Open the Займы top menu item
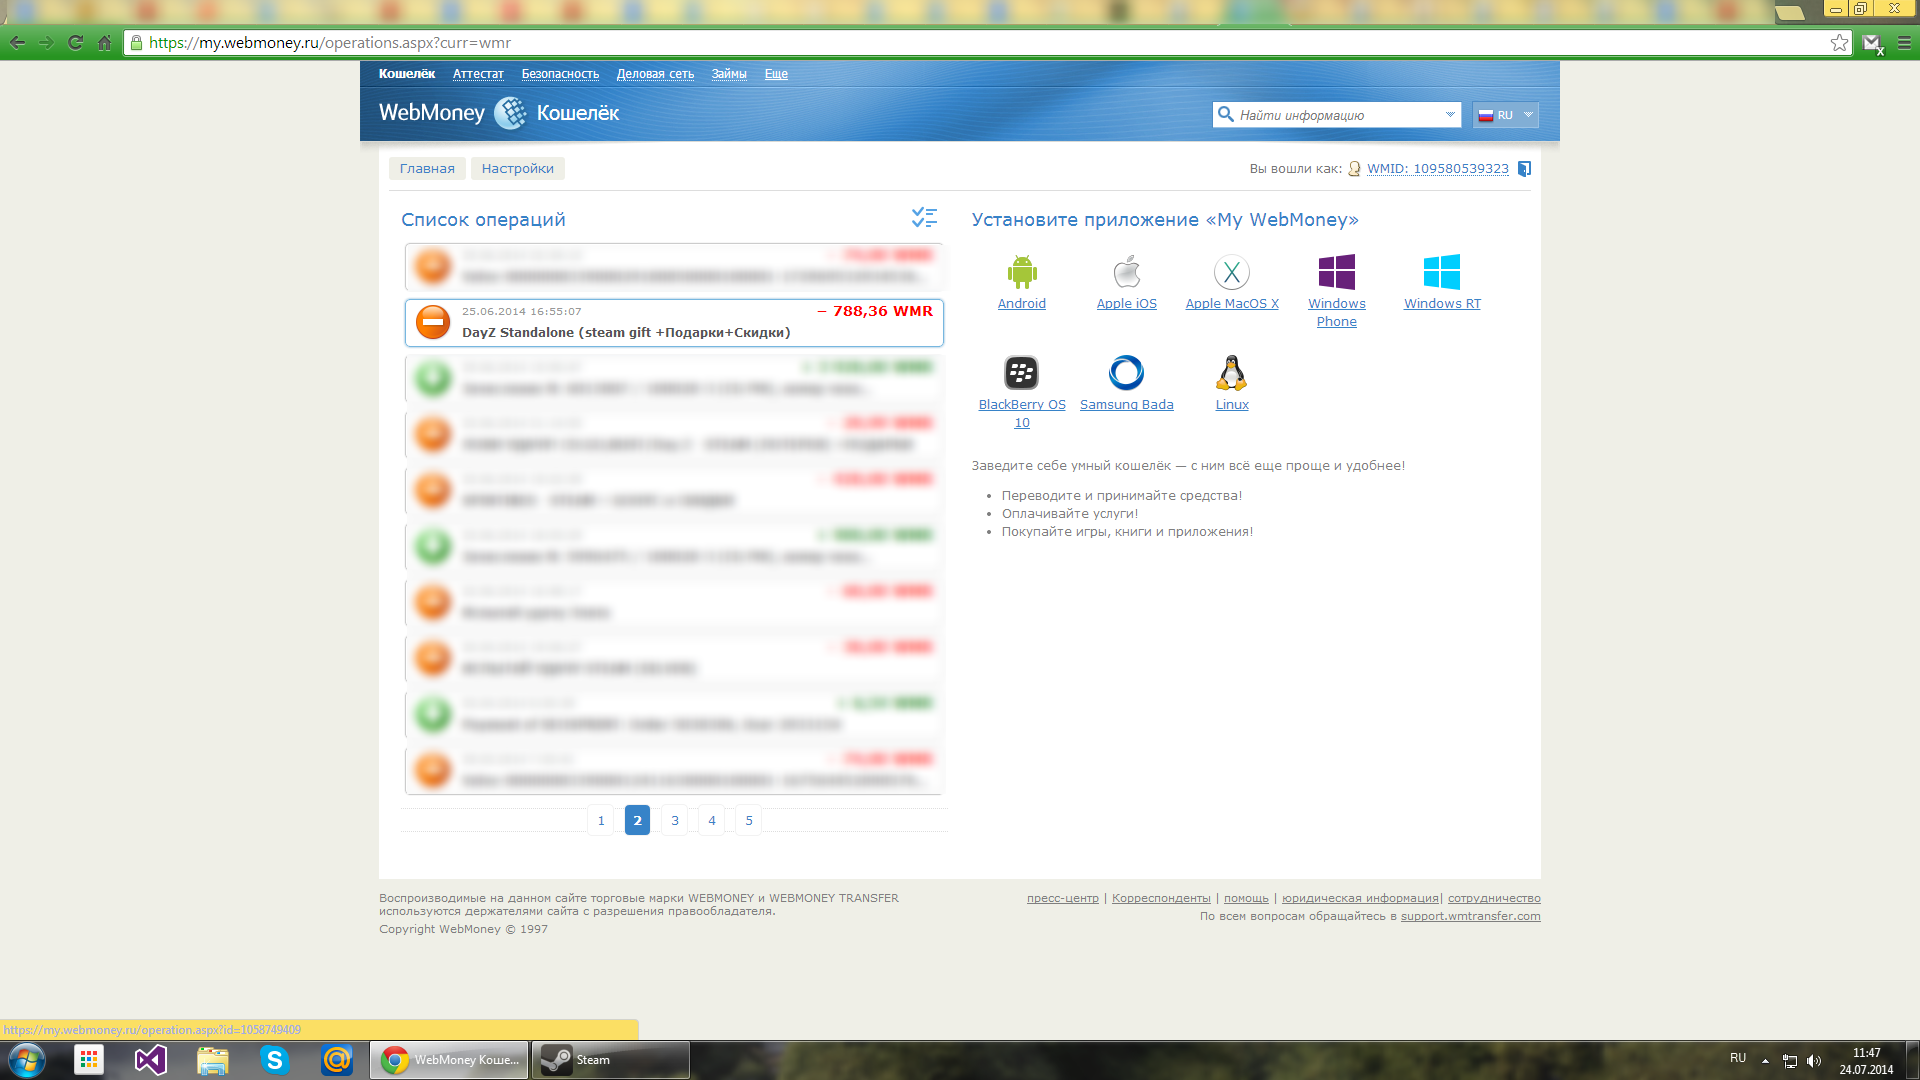Screen dimensions: 1920x1080 (729, 74)
